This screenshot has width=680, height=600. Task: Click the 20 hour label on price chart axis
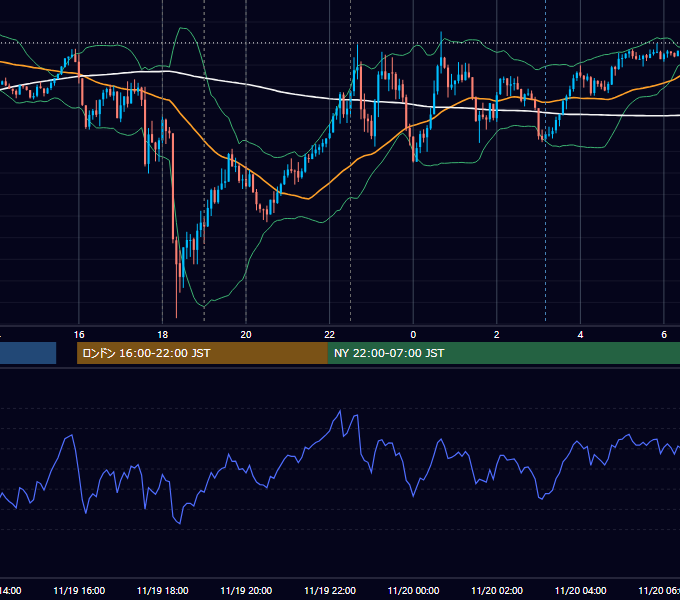246,335
